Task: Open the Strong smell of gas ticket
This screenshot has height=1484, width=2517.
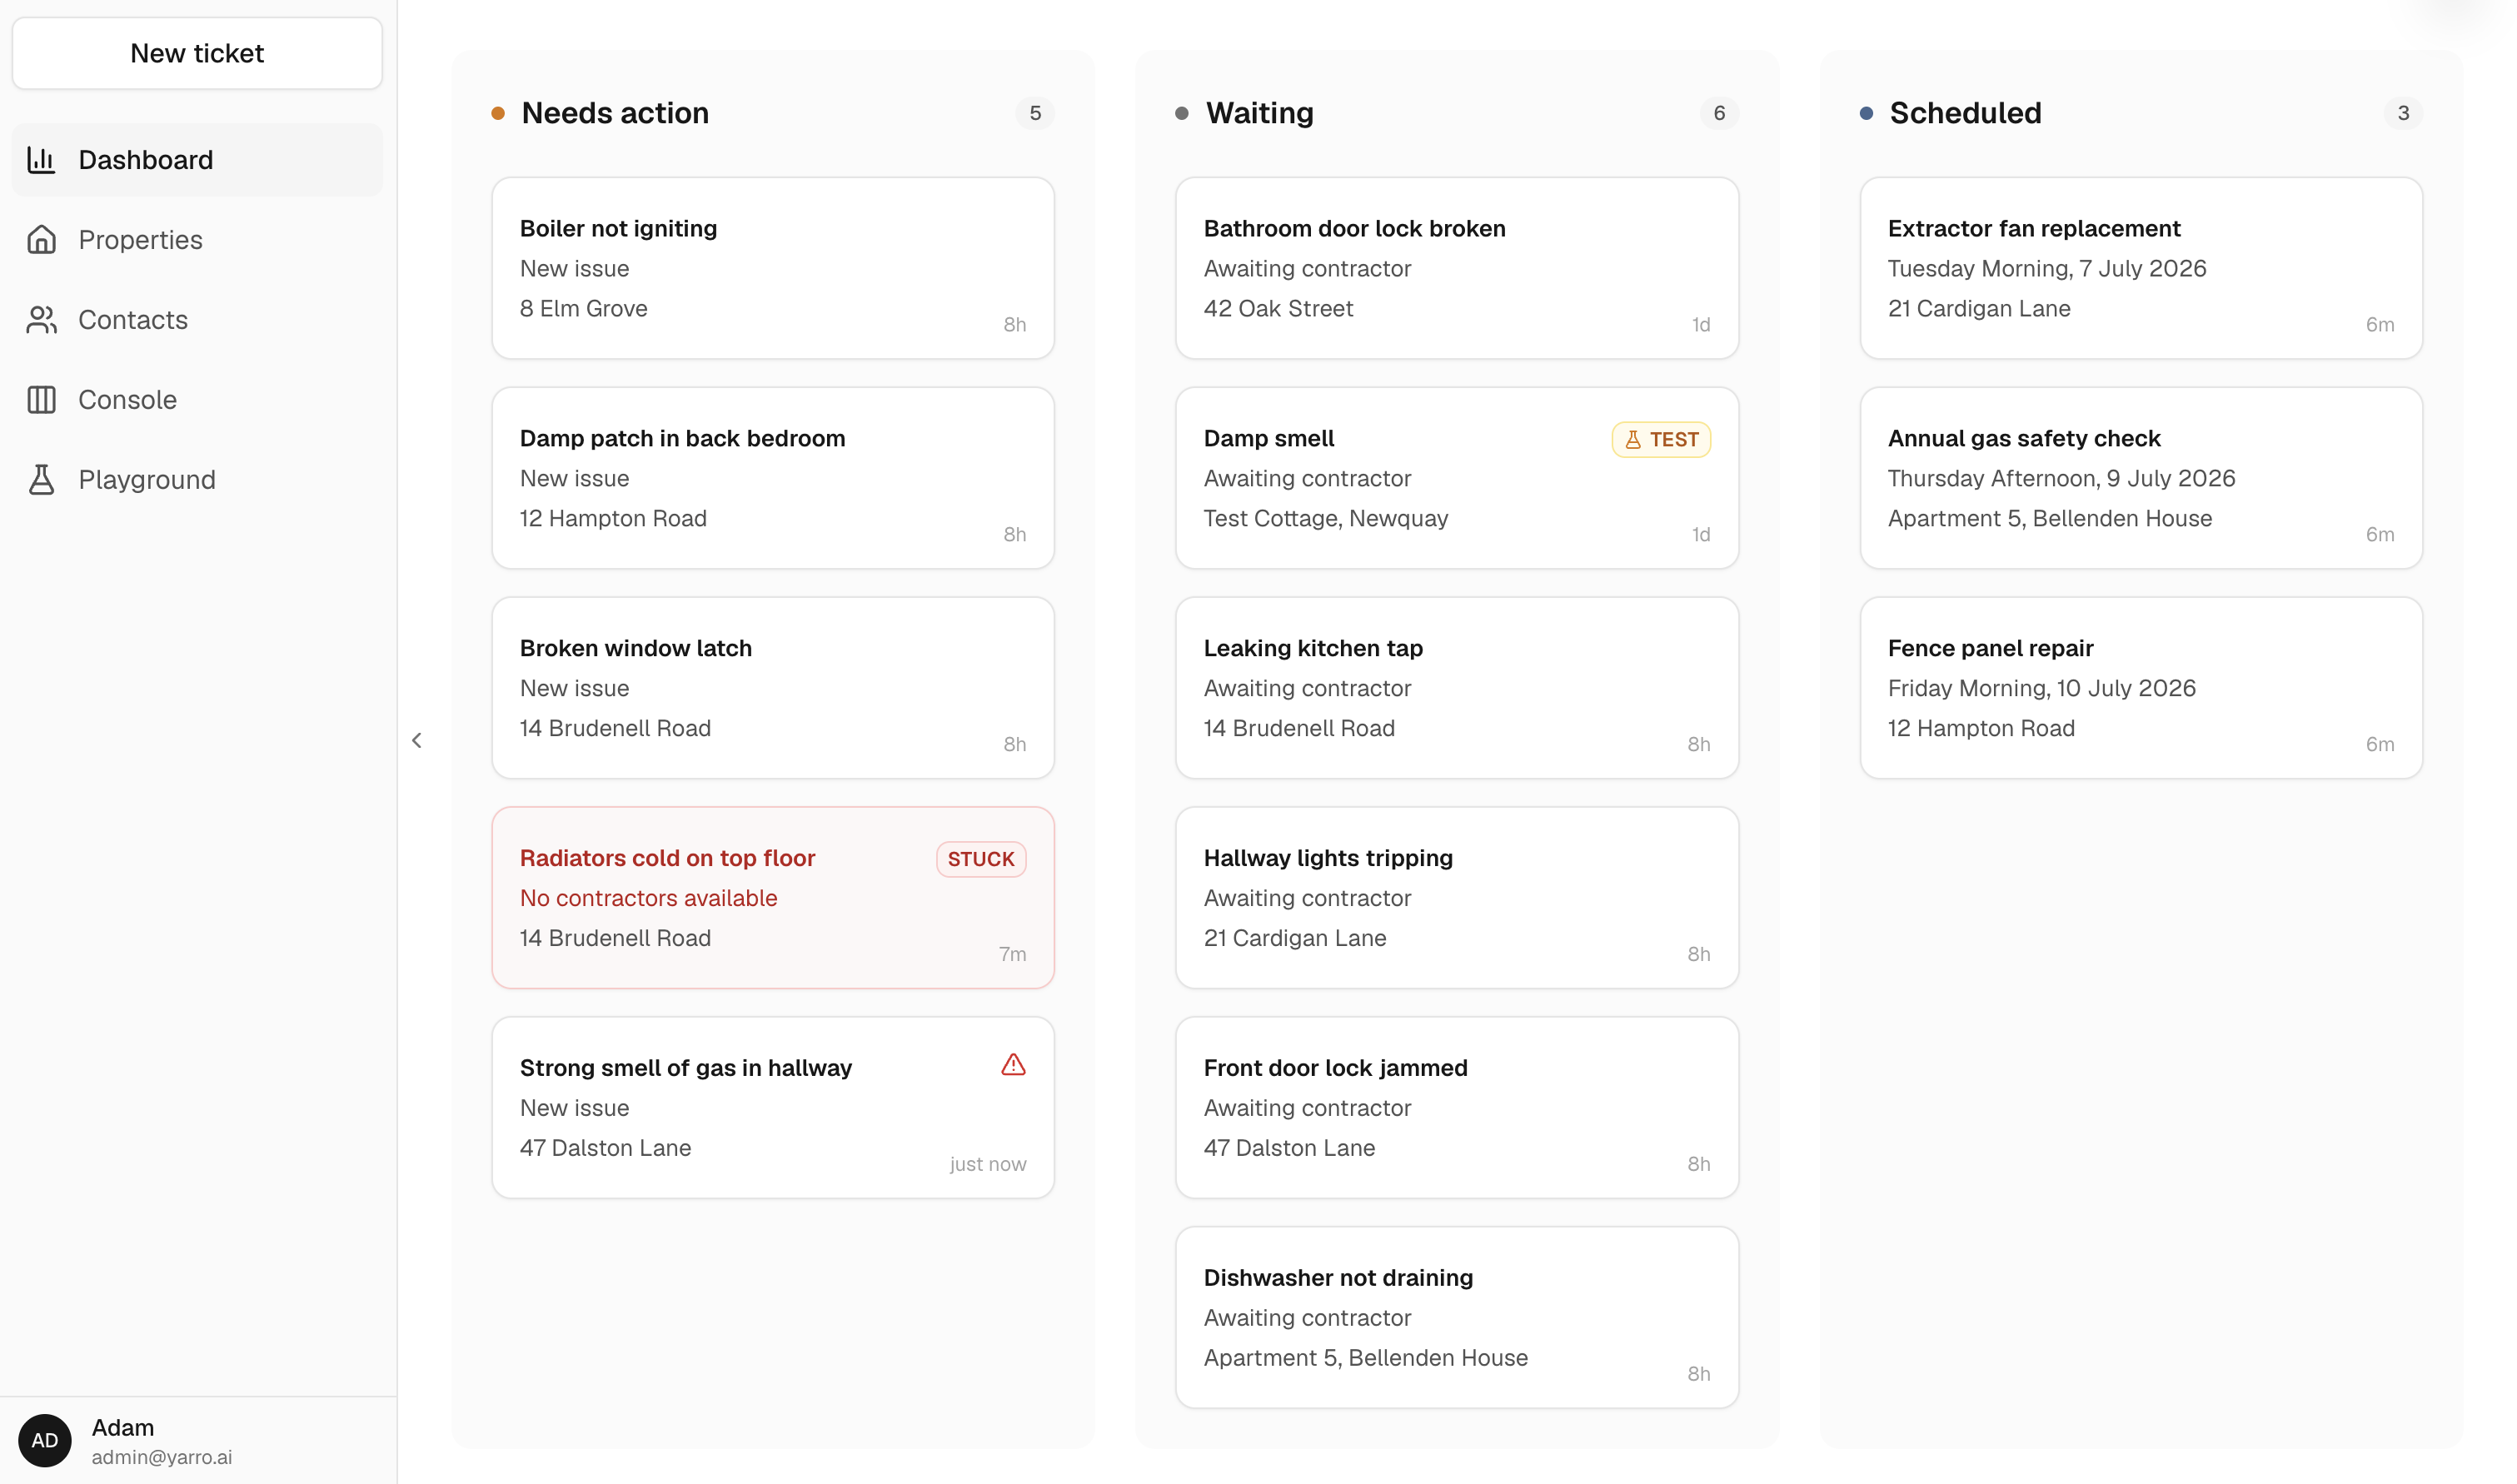Action: click(x=773, y=1108)
